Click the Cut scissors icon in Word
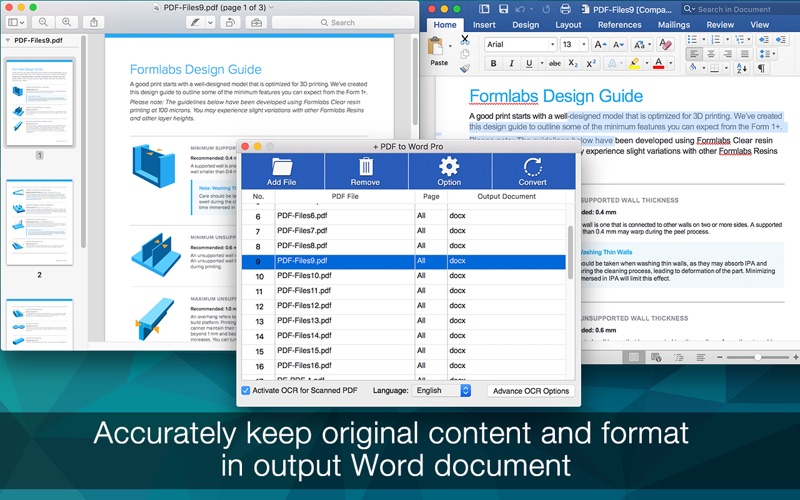This screenshot has width=800, height=500. pos(465,39)
